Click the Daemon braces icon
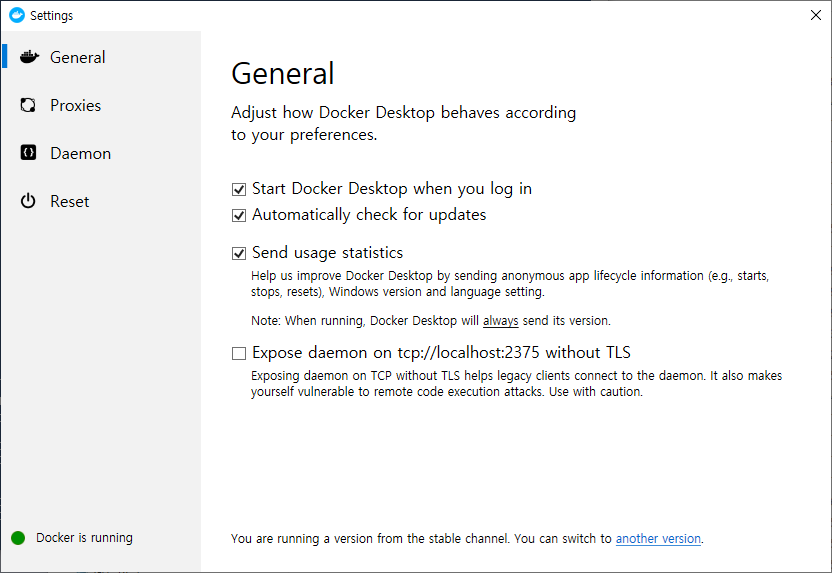The width and height of the screenshot is (832, 573). [28, 153]
